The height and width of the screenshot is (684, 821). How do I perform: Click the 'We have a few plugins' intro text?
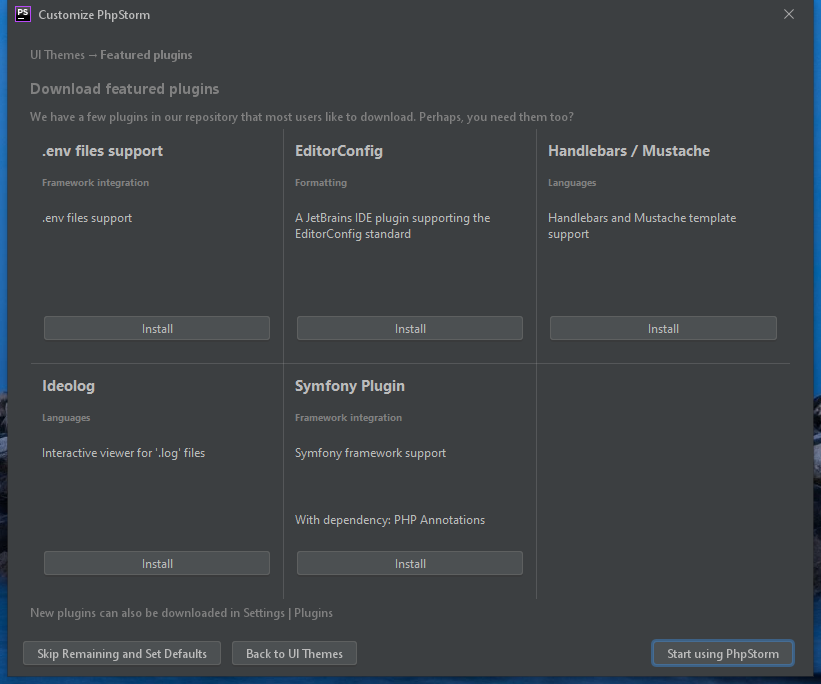[x=302, y=117]
